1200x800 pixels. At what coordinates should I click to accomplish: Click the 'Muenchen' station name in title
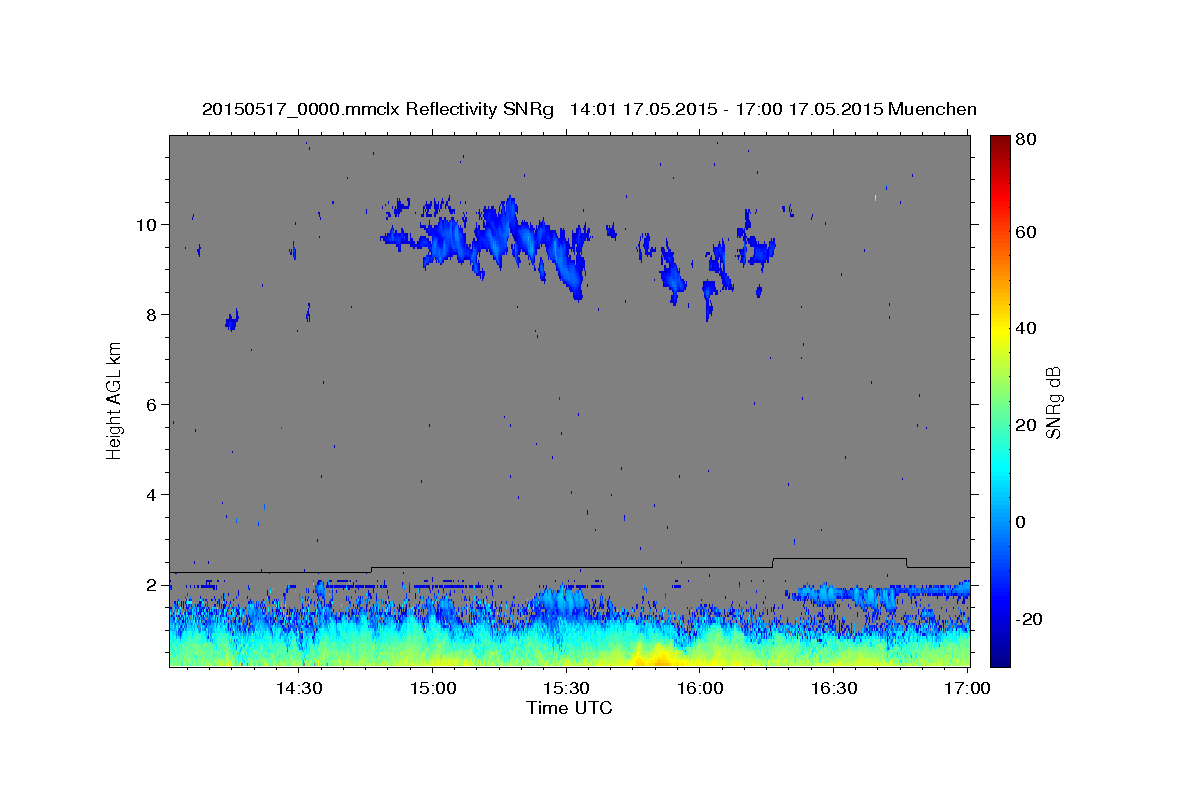tap(932, 110)
